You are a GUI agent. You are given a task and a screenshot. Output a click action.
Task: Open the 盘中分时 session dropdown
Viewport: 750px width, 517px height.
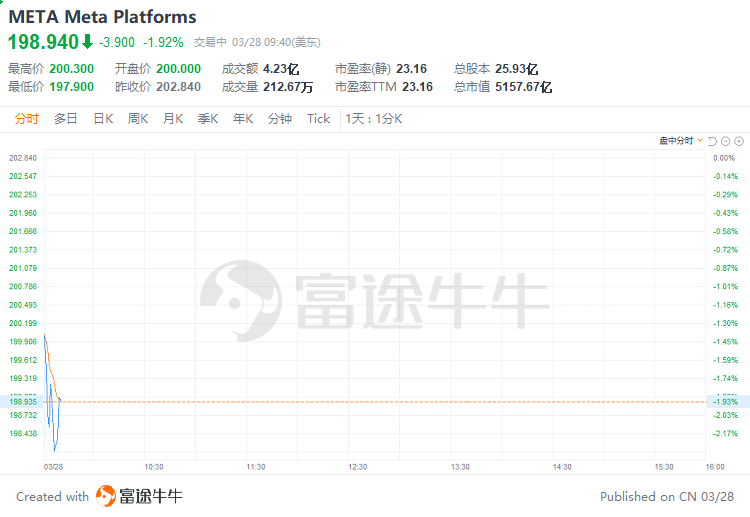coord(681,141)
